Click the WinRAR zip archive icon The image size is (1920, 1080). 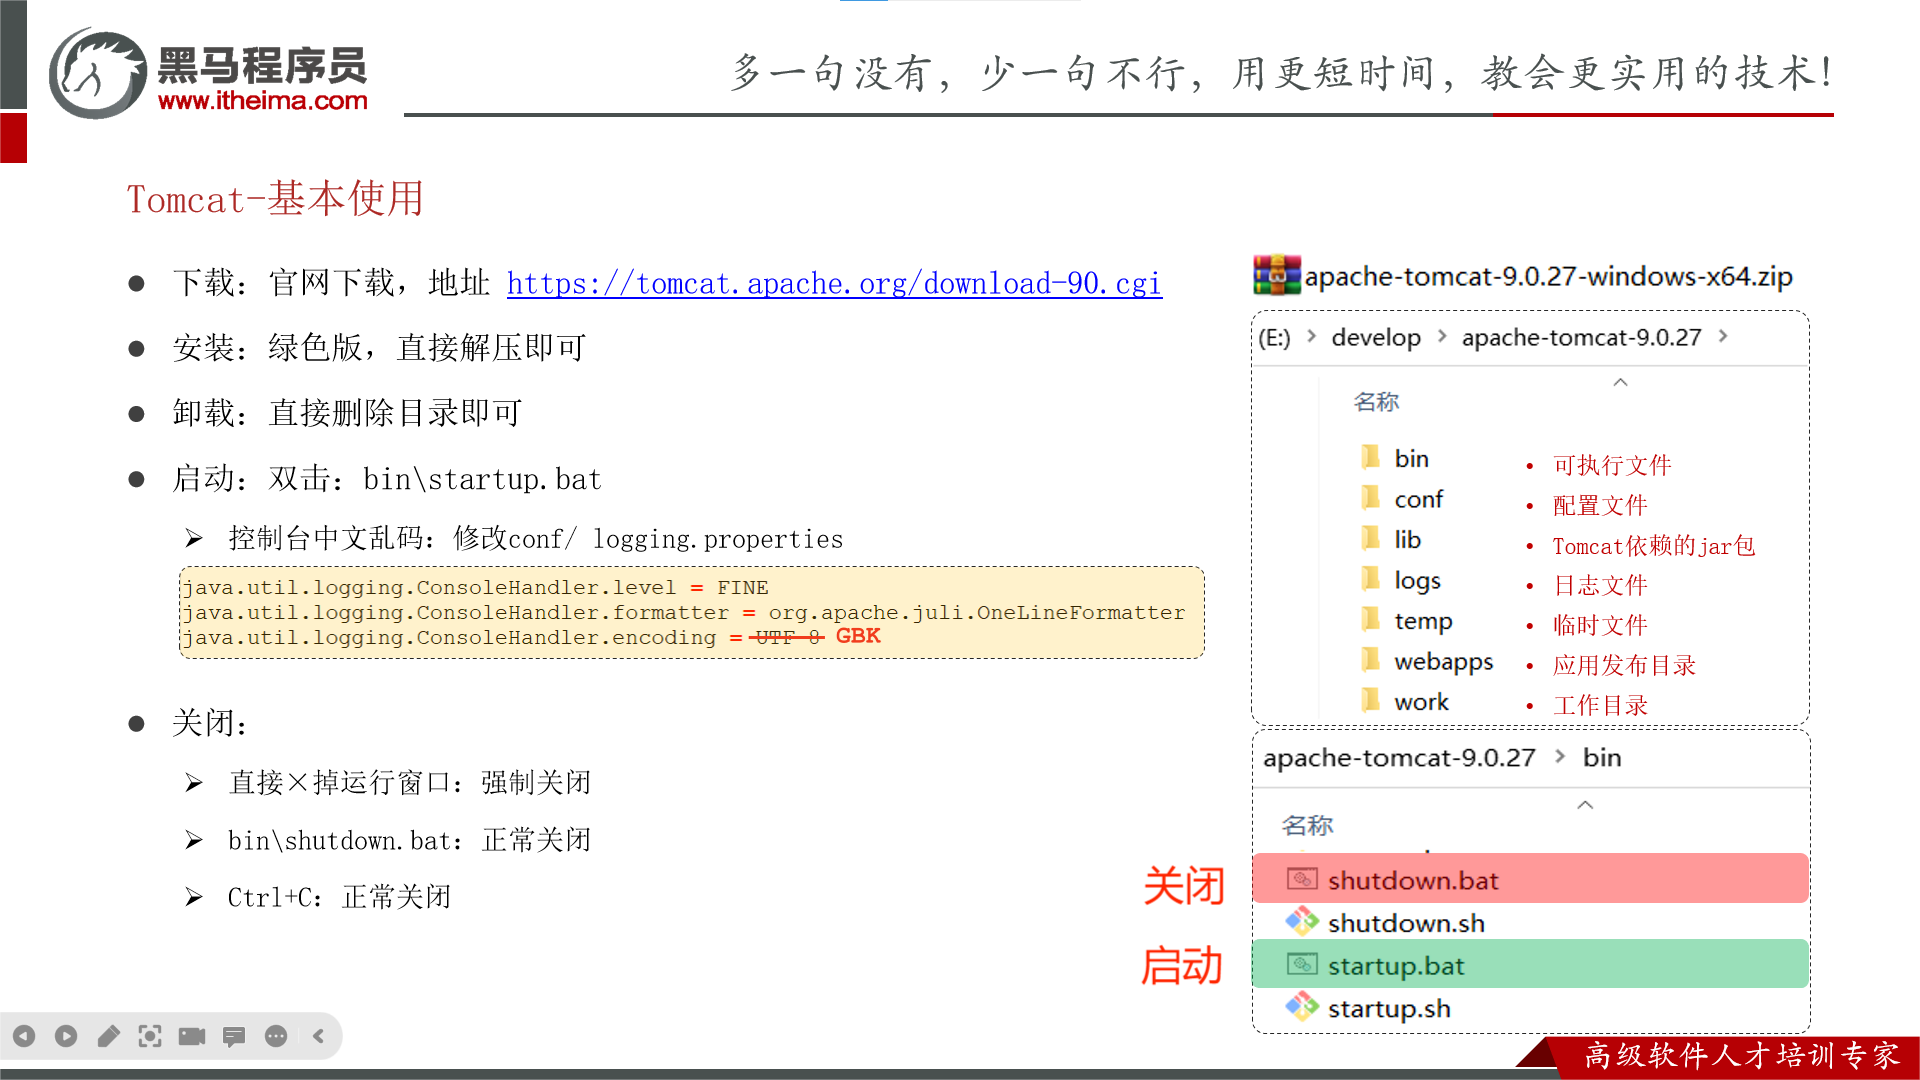(x=1277, y=275)
